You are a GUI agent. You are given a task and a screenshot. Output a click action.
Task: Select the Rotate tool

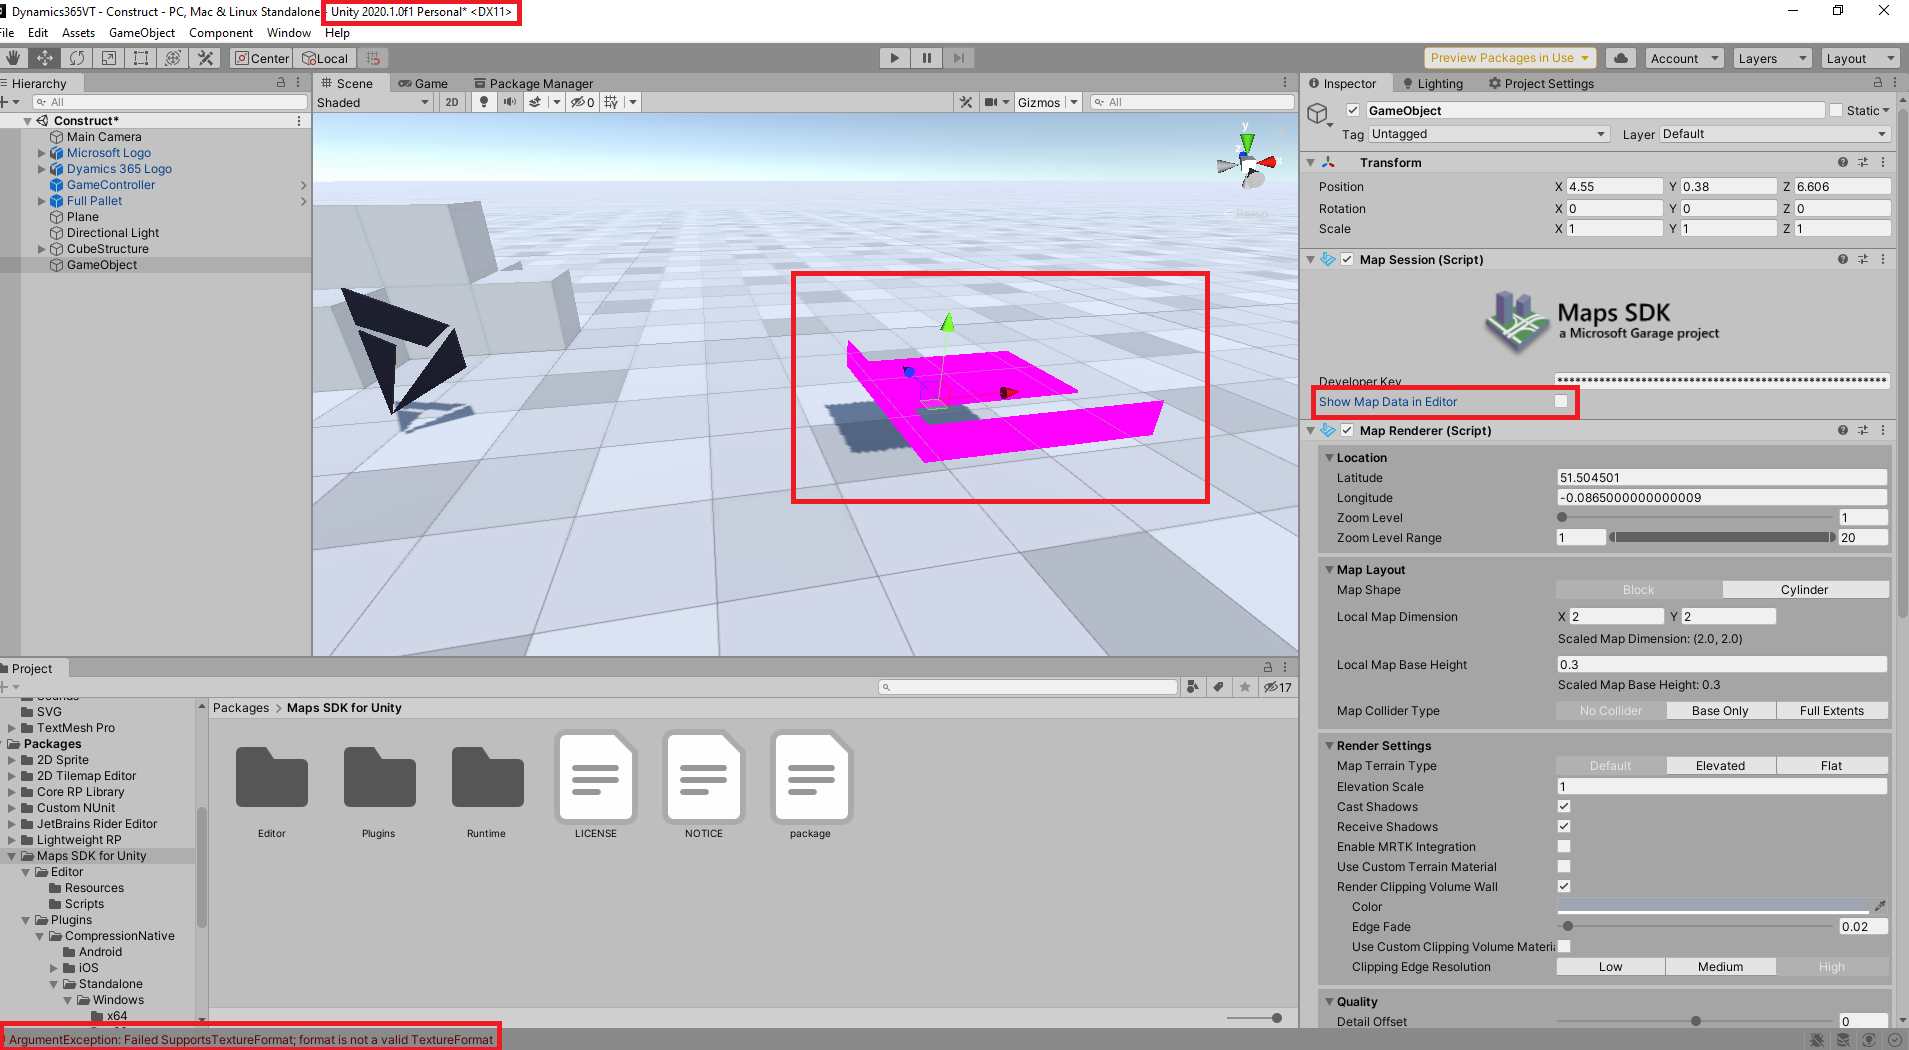(x=77, y=57)
